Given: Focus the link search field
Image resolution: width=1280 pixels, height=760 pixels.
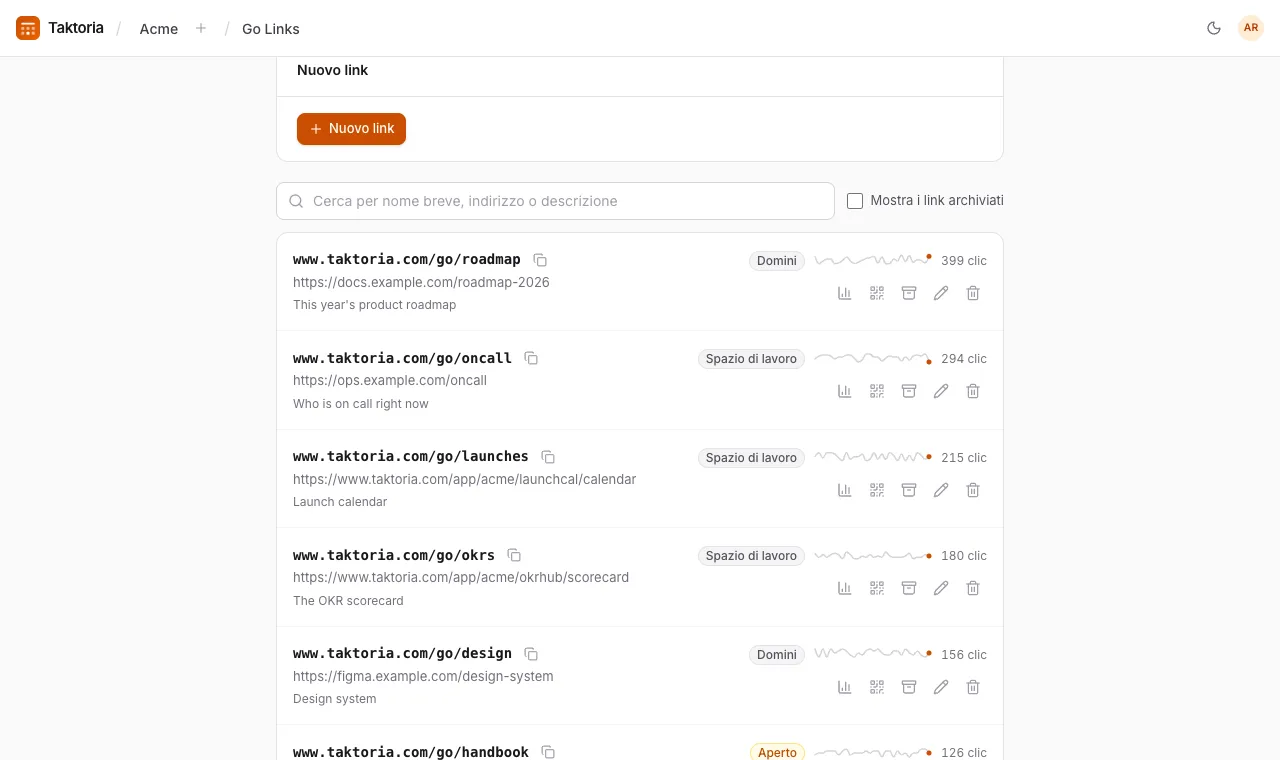Looking at the screenshot, I should coord(555,201).
